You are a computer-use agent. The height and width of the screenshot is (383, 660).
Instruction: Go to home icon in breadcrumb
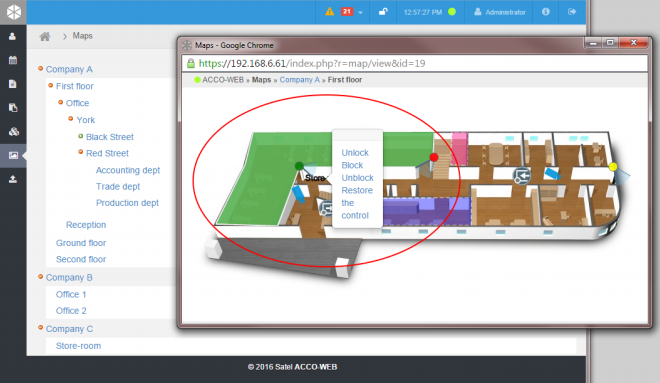45,36
